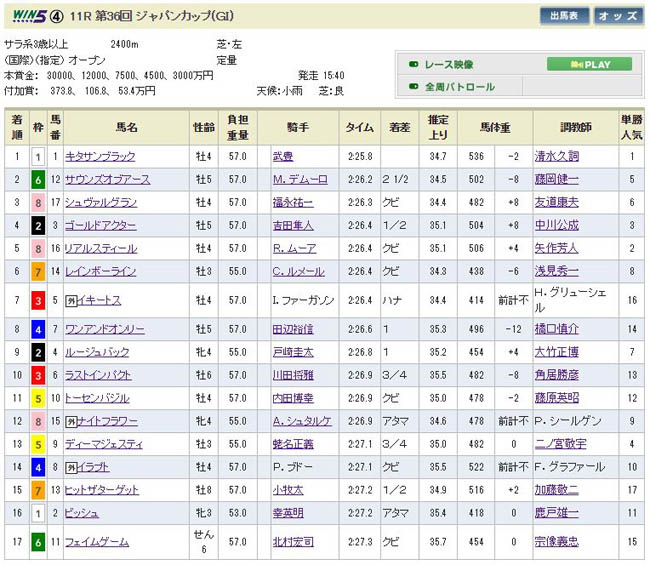Open trainer 清水久詞 link
This screenshot has height=565, width=650.
tap(583, 157)
